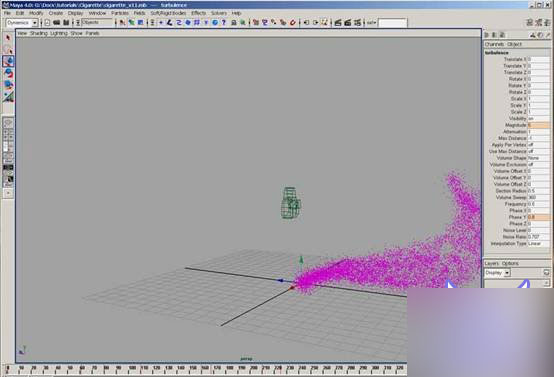Screen dimensions: 554x377
Task: Click the Visibility channel value
Action: [539, 119]
